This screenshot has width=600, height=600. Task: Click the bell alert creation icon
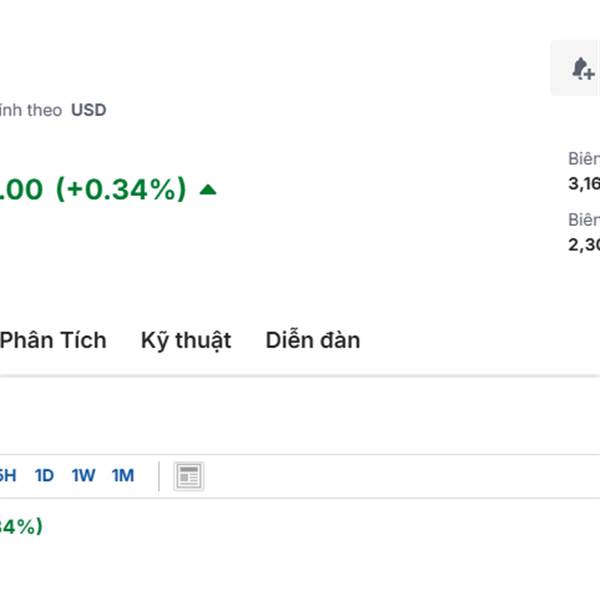click(x=582, y=69)
